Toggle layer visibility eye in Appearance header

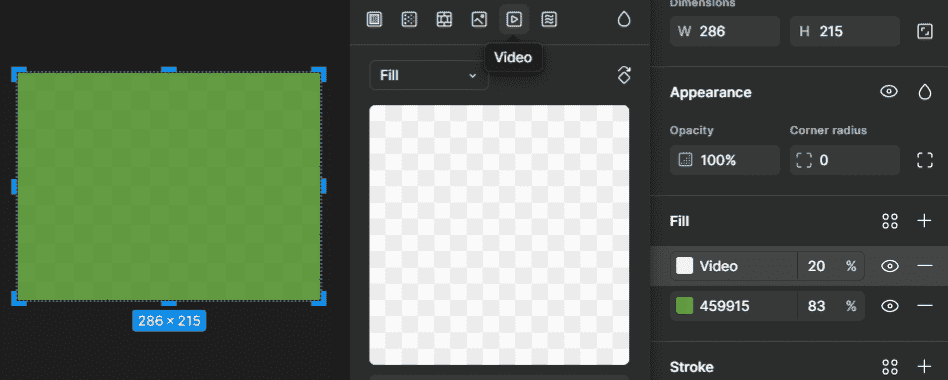pyautogui.click(x=888, y=92)
